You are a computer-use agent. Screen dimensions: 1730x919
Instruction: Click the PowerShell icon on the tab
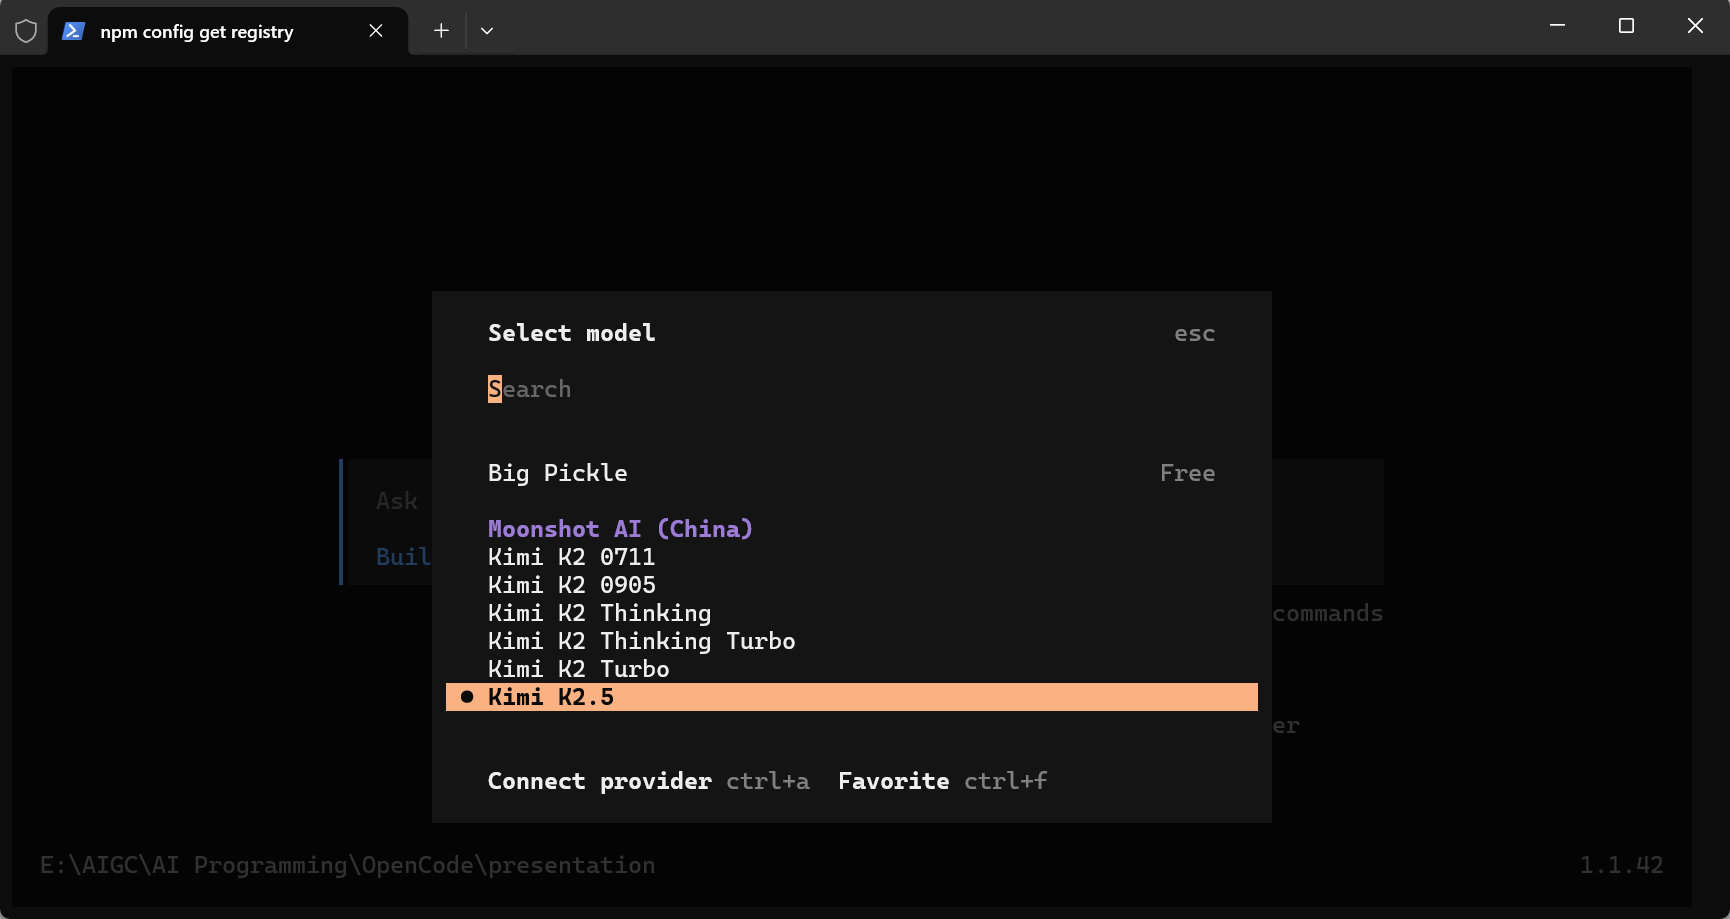coord(73,31)
